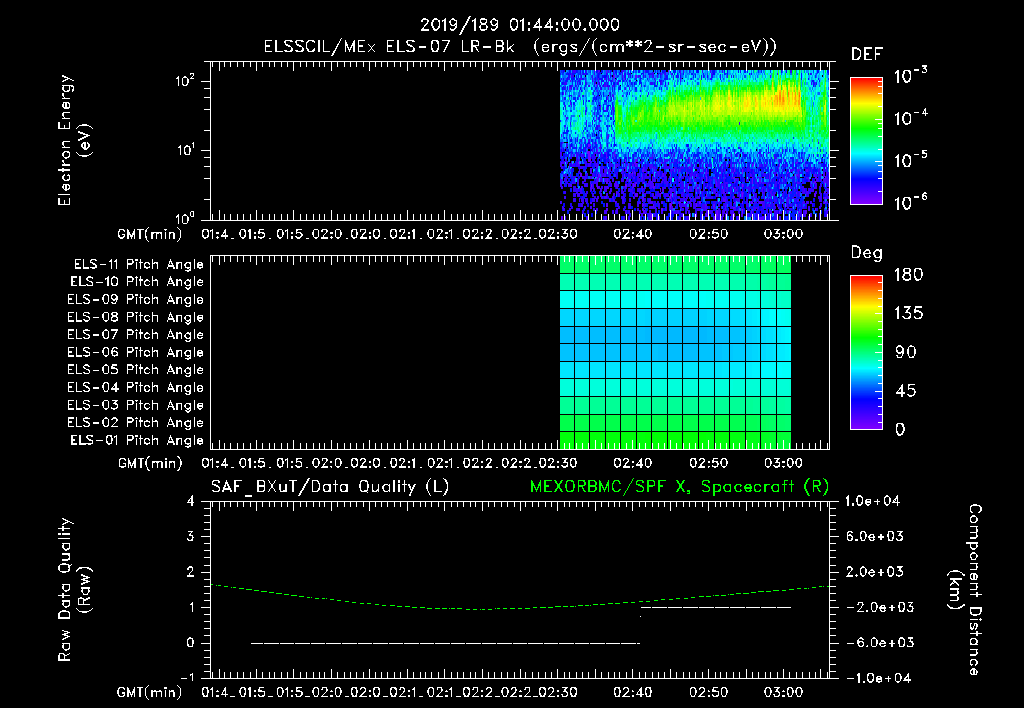Screen dimensions: 1024x708
Task: Click the 'ELS-09 Pitch Angle' row label
Action: [x=136, y=300]
